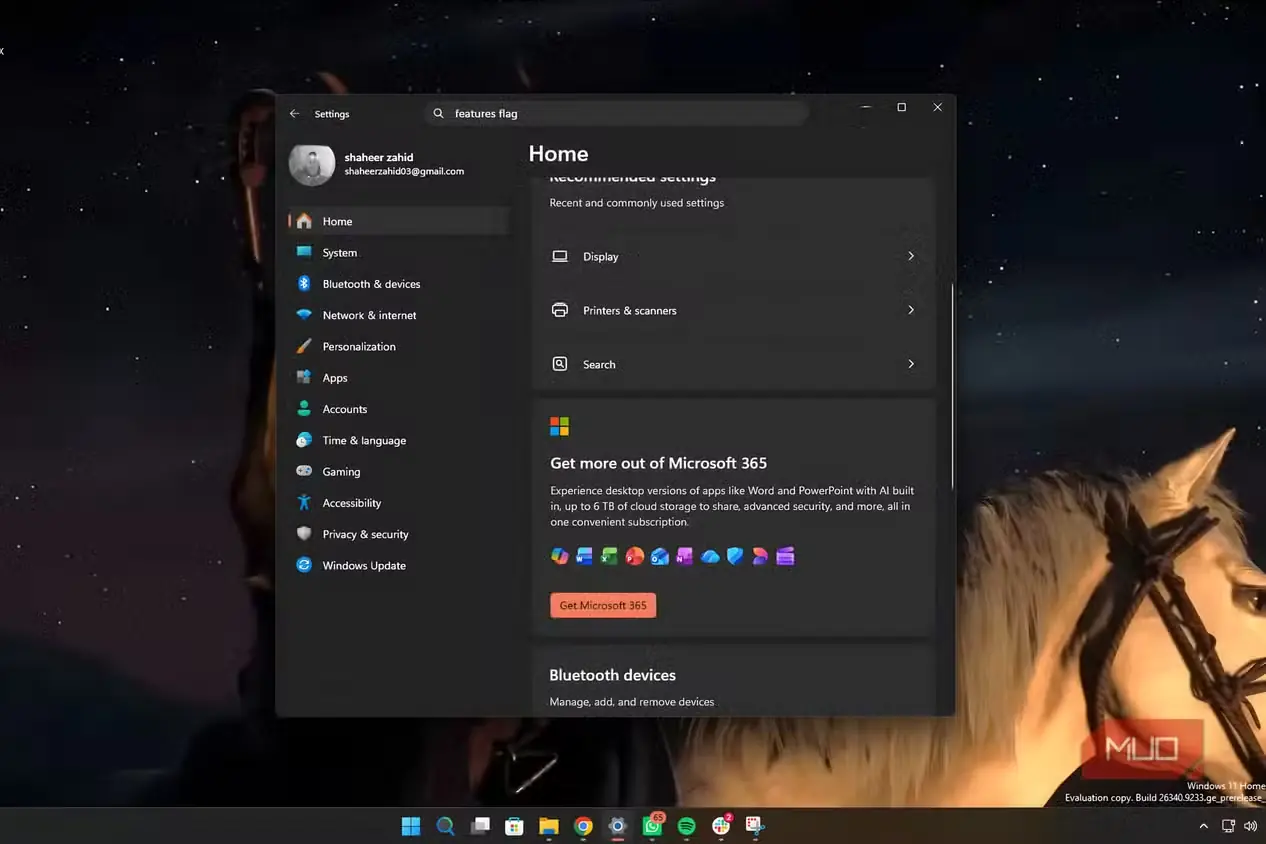Image resolution: width=1266 pixels, height=844 pixels.
Task: Click the Gaming controller icon
Action: click(x=304, y=471)
